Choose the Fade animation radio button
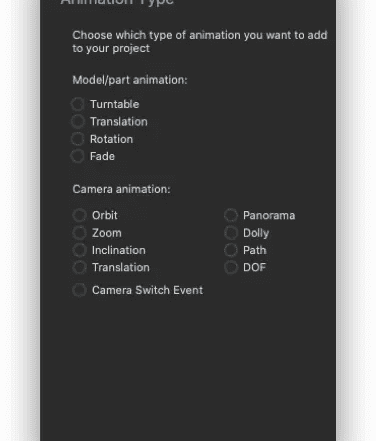Screen dimensions: 376x441 78,156
